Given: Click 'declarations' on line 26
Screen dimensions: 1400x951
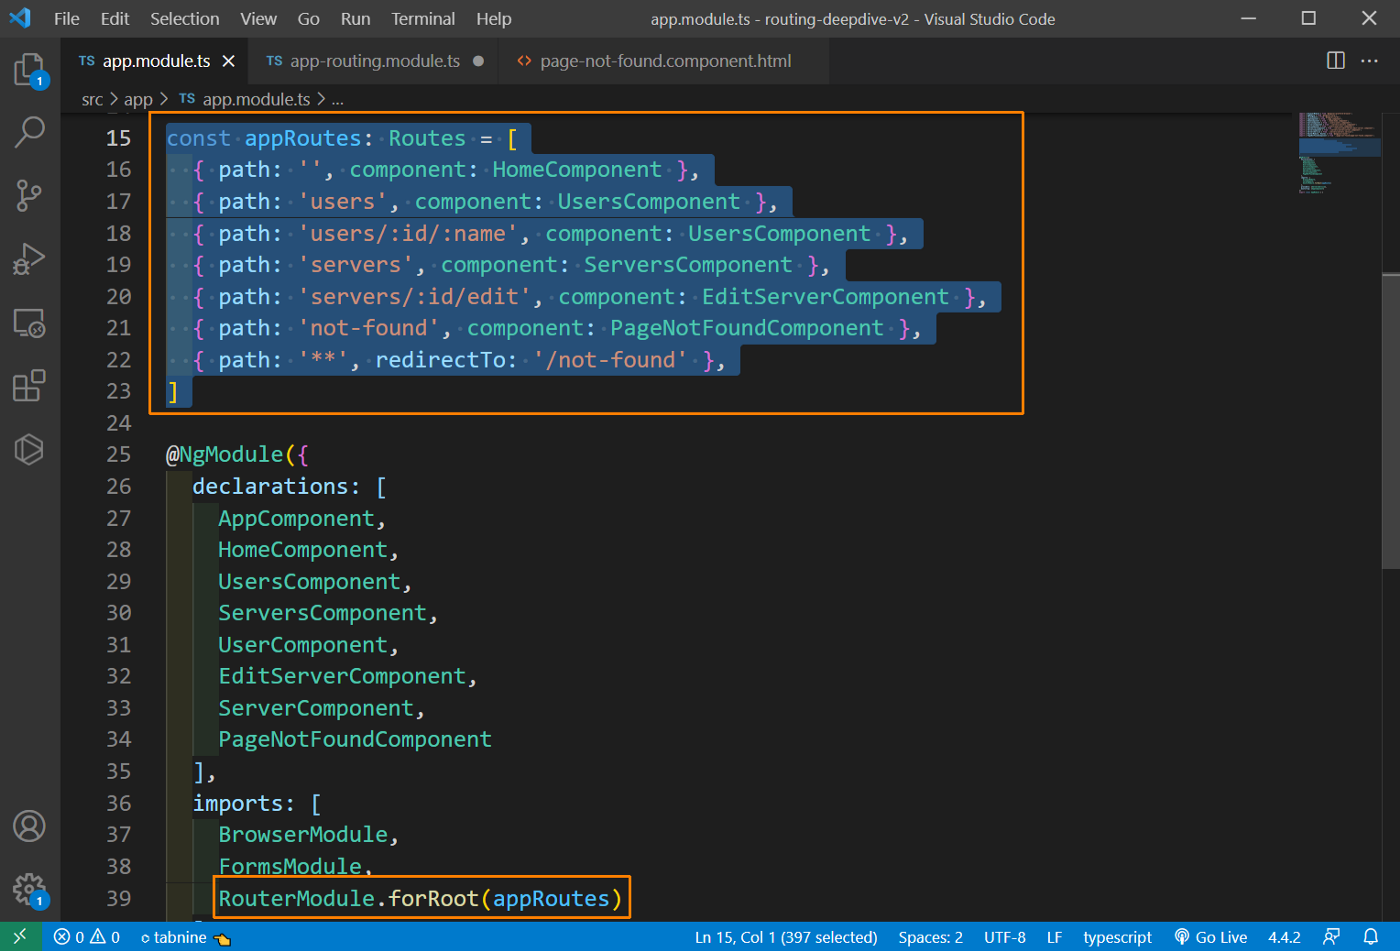Looking at the screenshot, I should (x=270, y=487).
